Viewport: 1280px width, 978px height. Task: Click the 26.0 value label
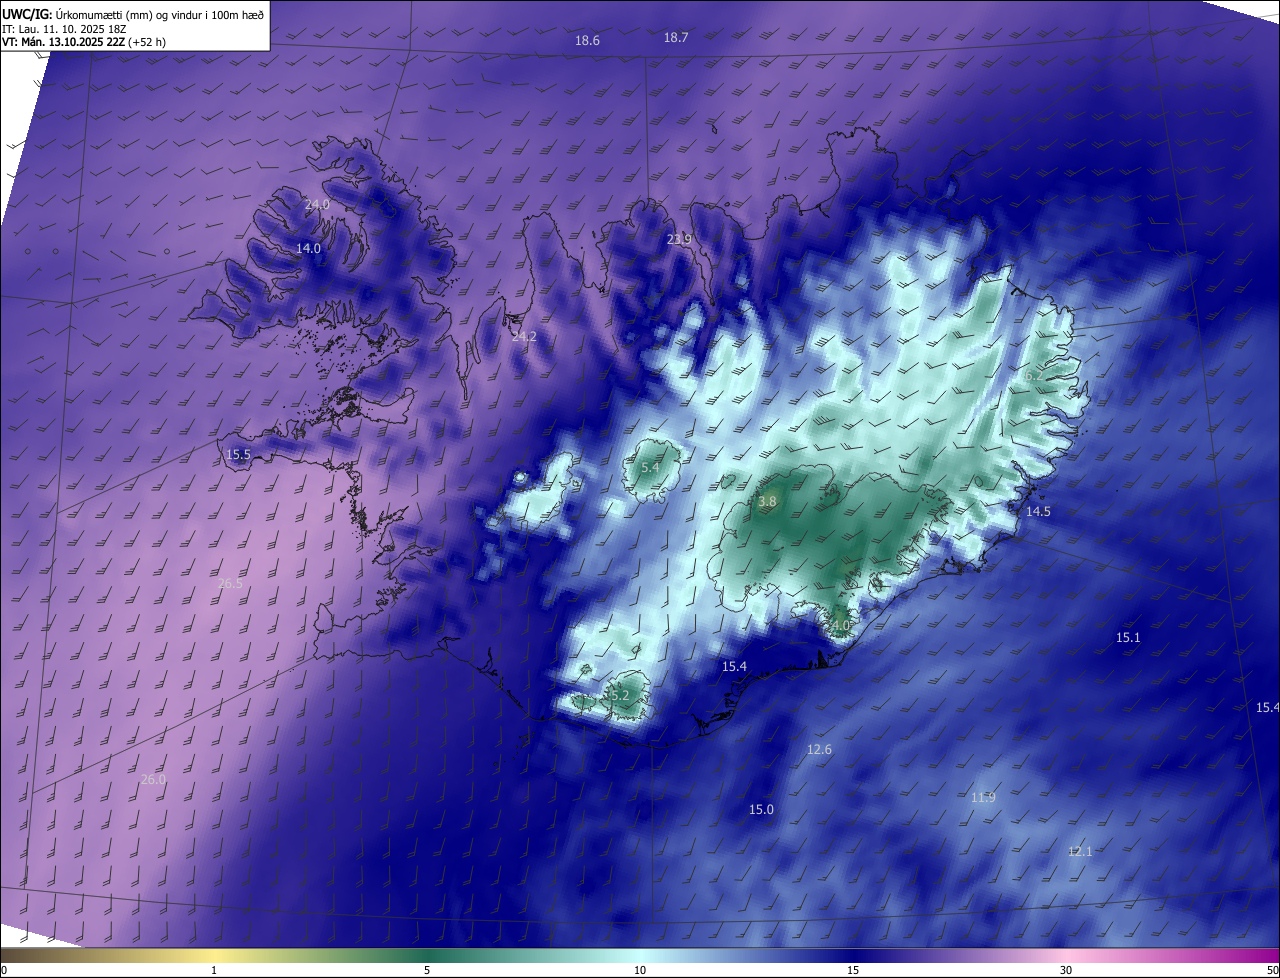tap(153, 779)
